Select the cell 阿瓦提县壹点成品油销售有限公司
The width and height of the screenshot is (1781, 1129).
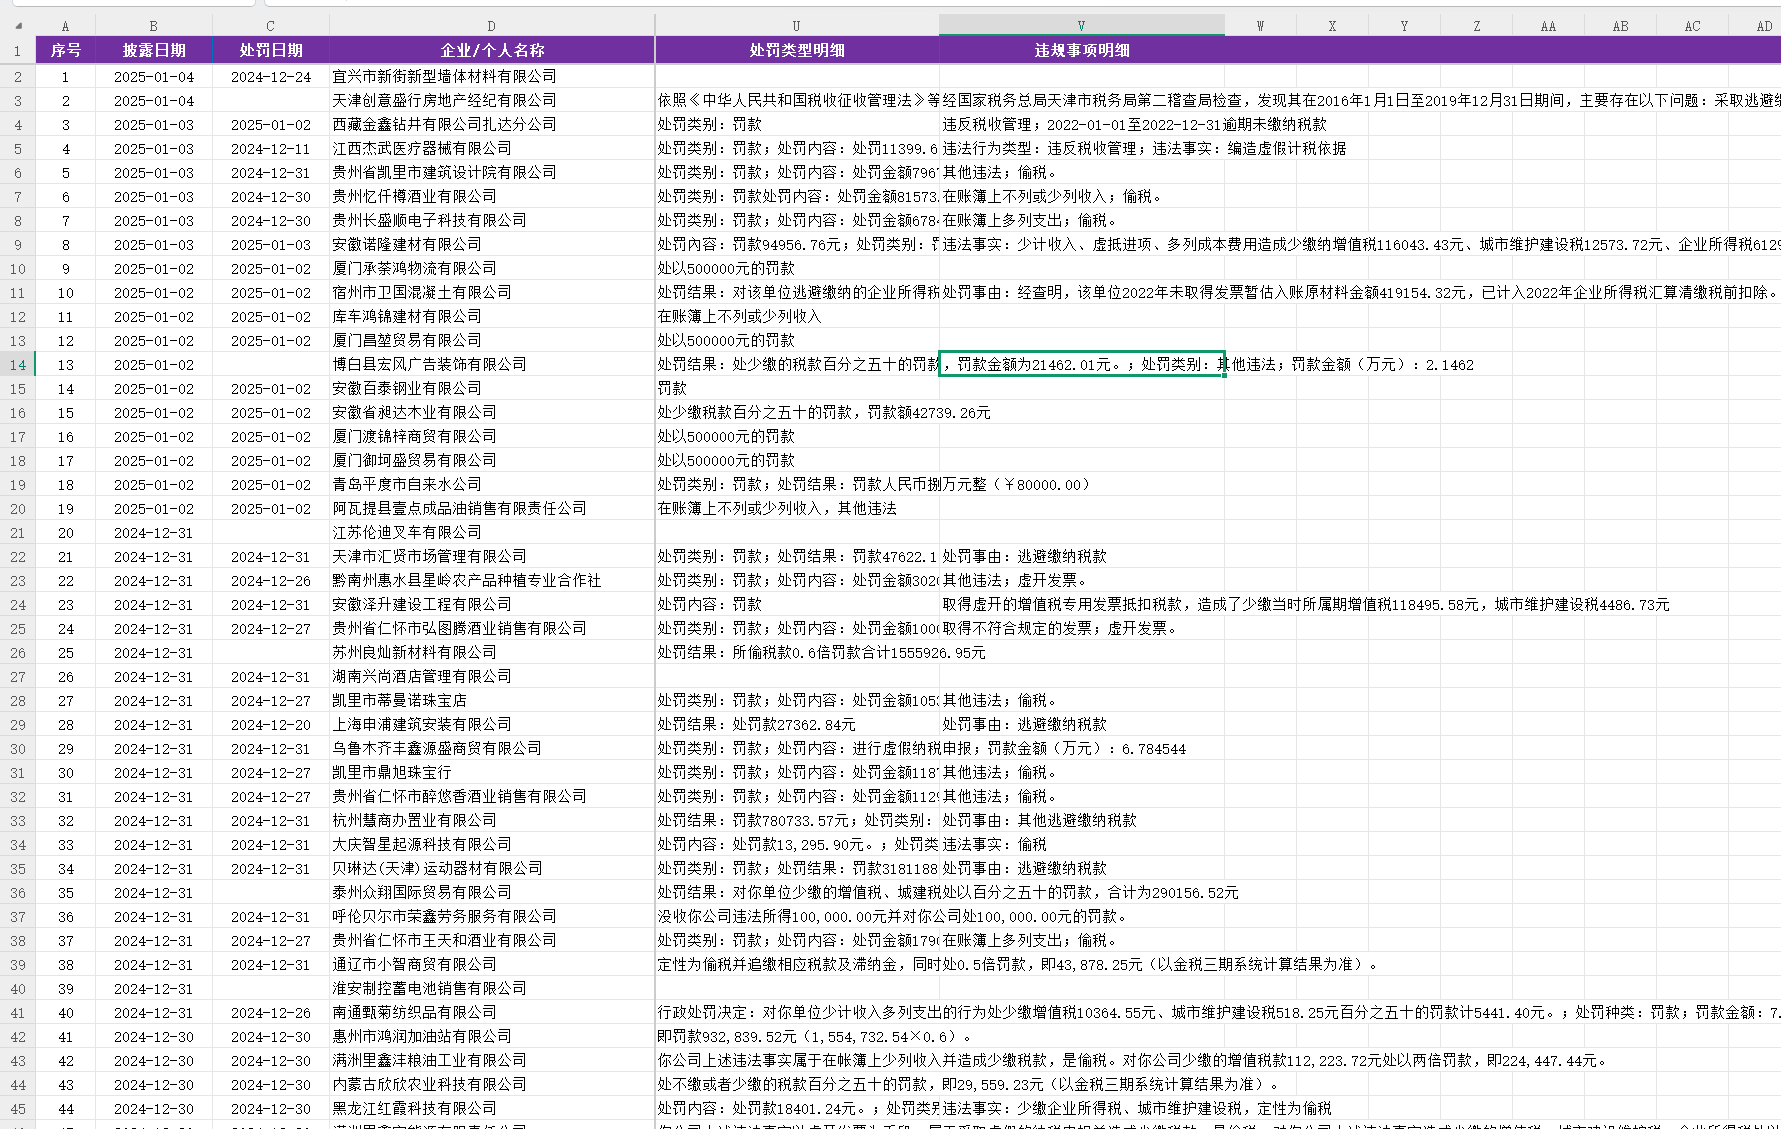pyautogui.click(x=491, y=509)
